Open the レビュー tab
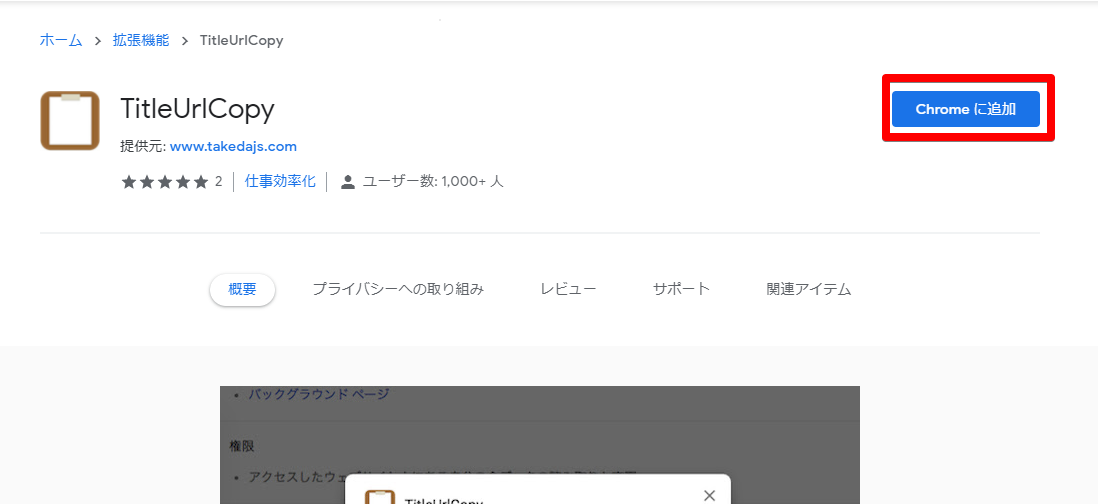The width and height of the screenshot is (1098, 504). pos(568,289)
